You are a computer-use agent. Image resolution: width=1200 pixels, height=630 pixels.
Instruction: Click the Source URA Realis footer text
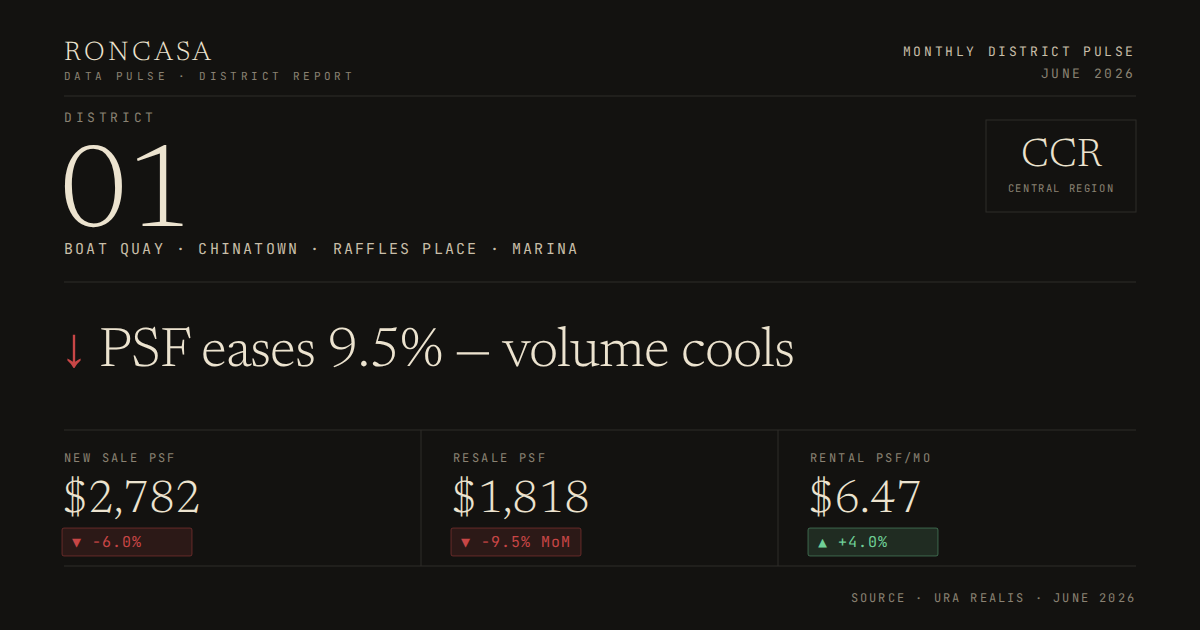point(993,598)
